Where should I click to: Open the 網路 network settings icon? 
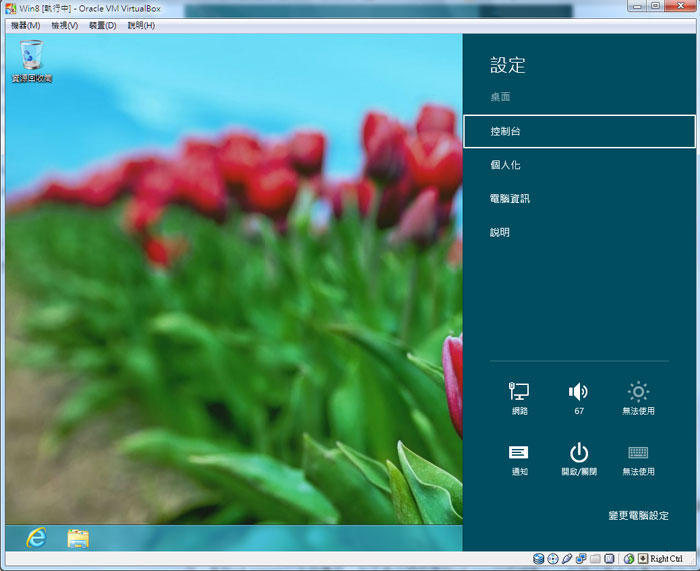click(x=519, y=398)
